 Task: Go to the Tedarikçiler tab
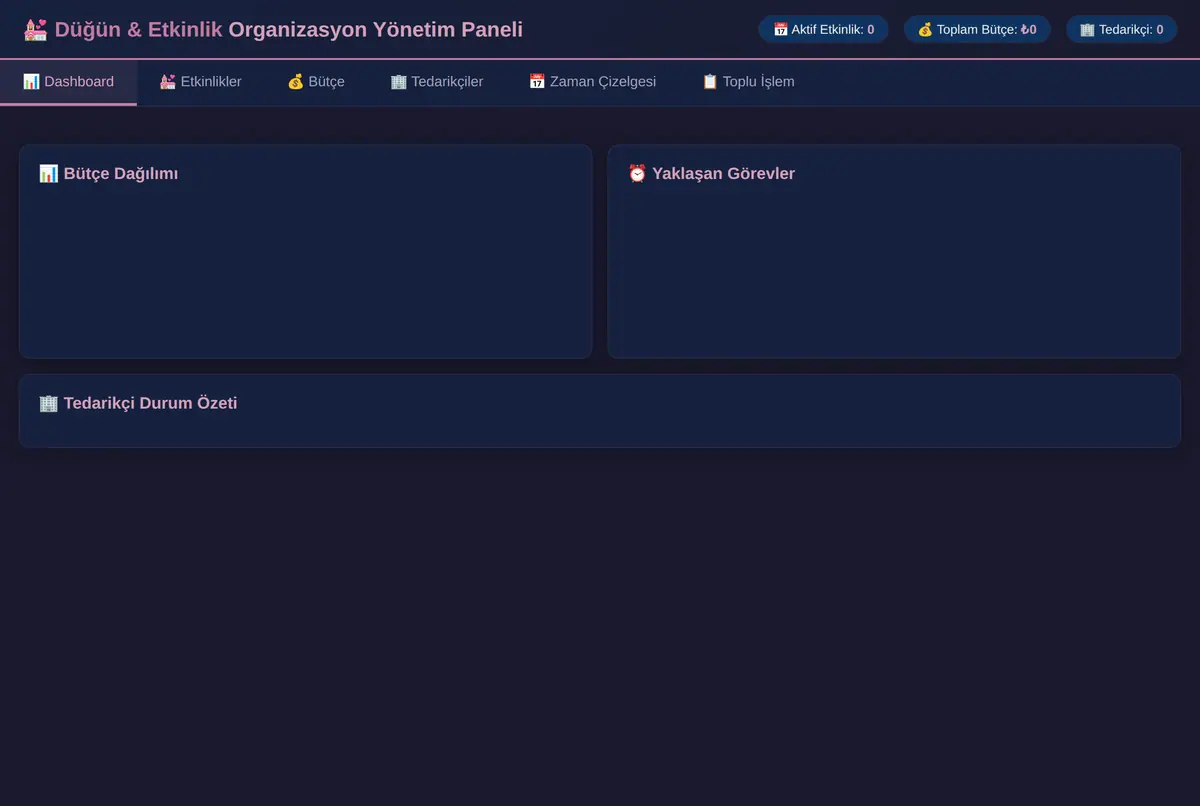437,82
